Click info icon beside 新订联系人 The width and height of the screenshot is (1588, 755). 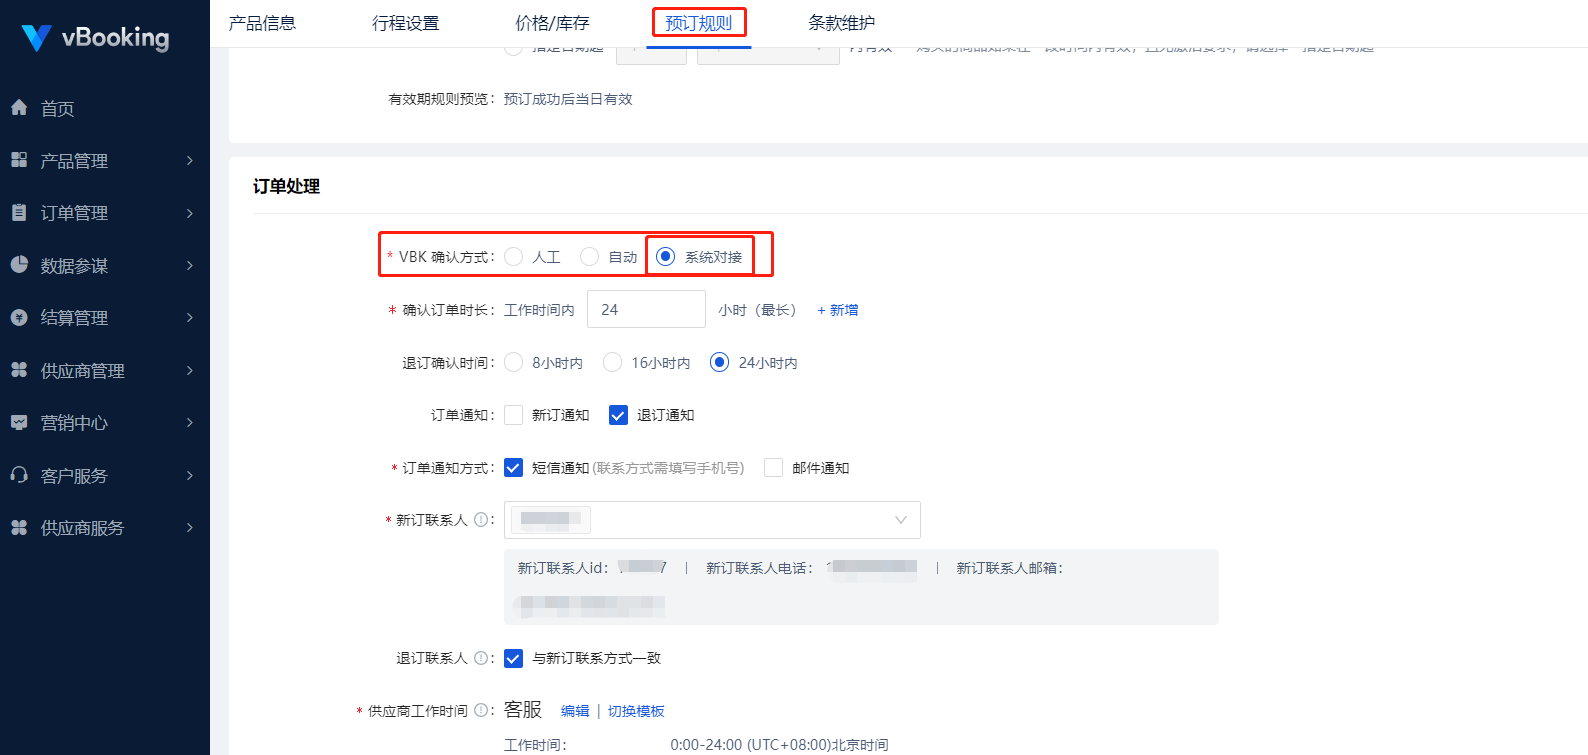(481, 520)
